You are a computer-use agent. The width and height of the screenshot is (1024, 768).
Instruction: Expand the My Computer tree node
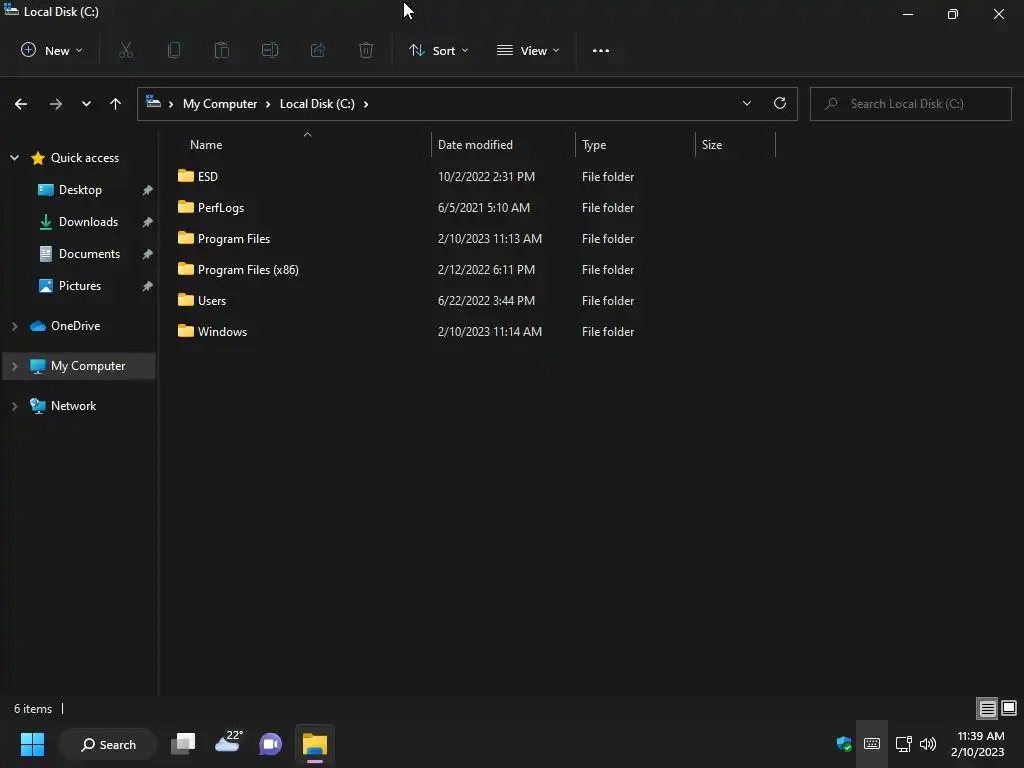pyautogui.click(x=14, y=366)
